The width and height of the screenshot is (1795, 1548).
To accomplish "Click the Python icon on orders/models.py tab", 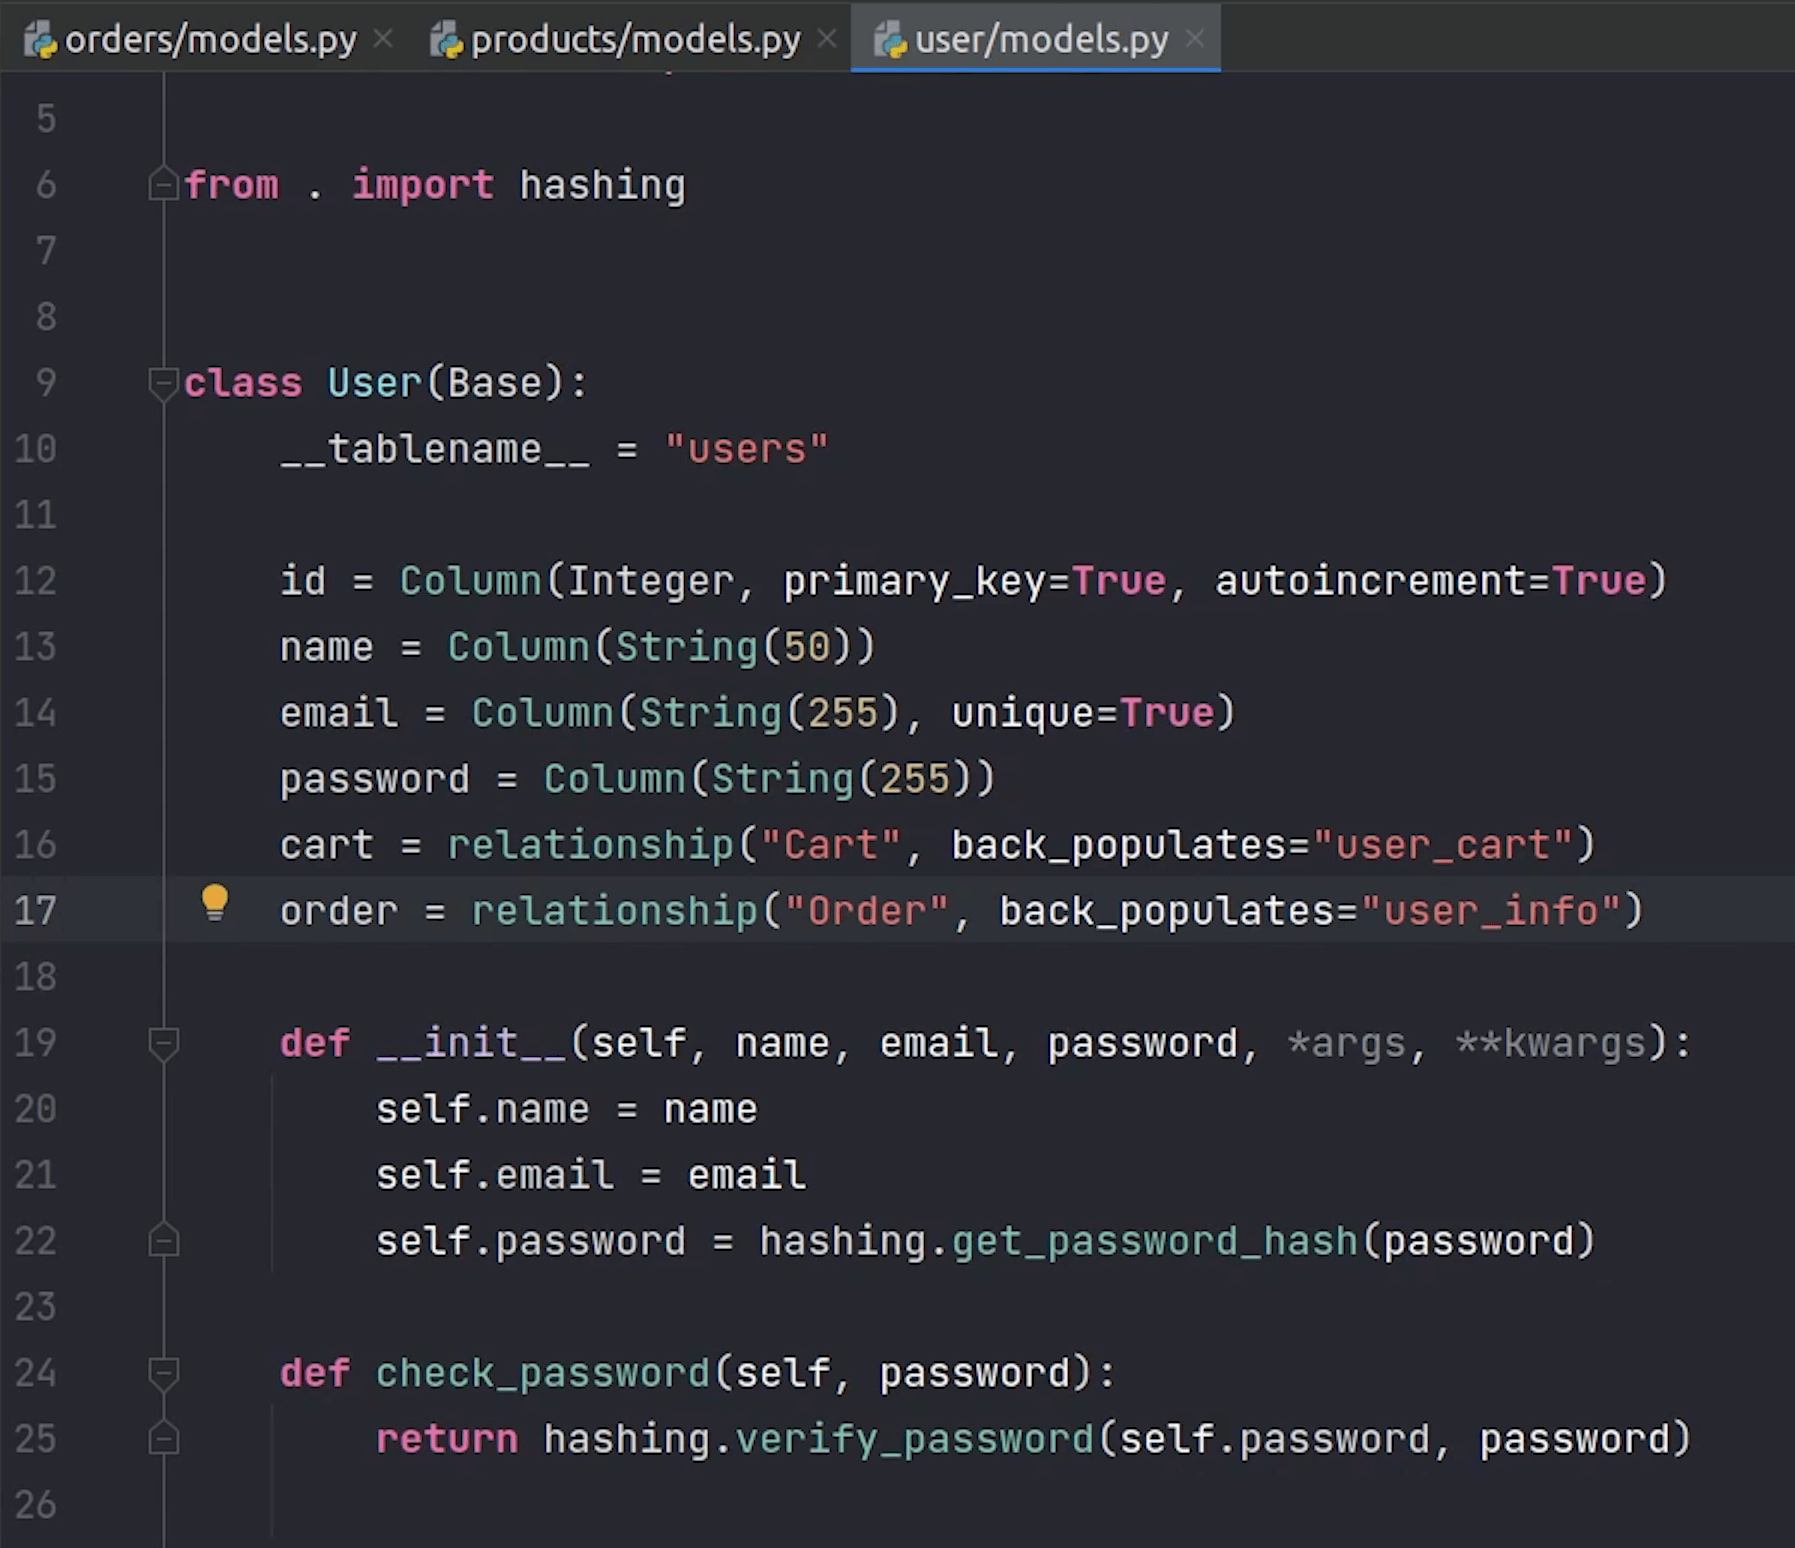I will pos(41,38).
